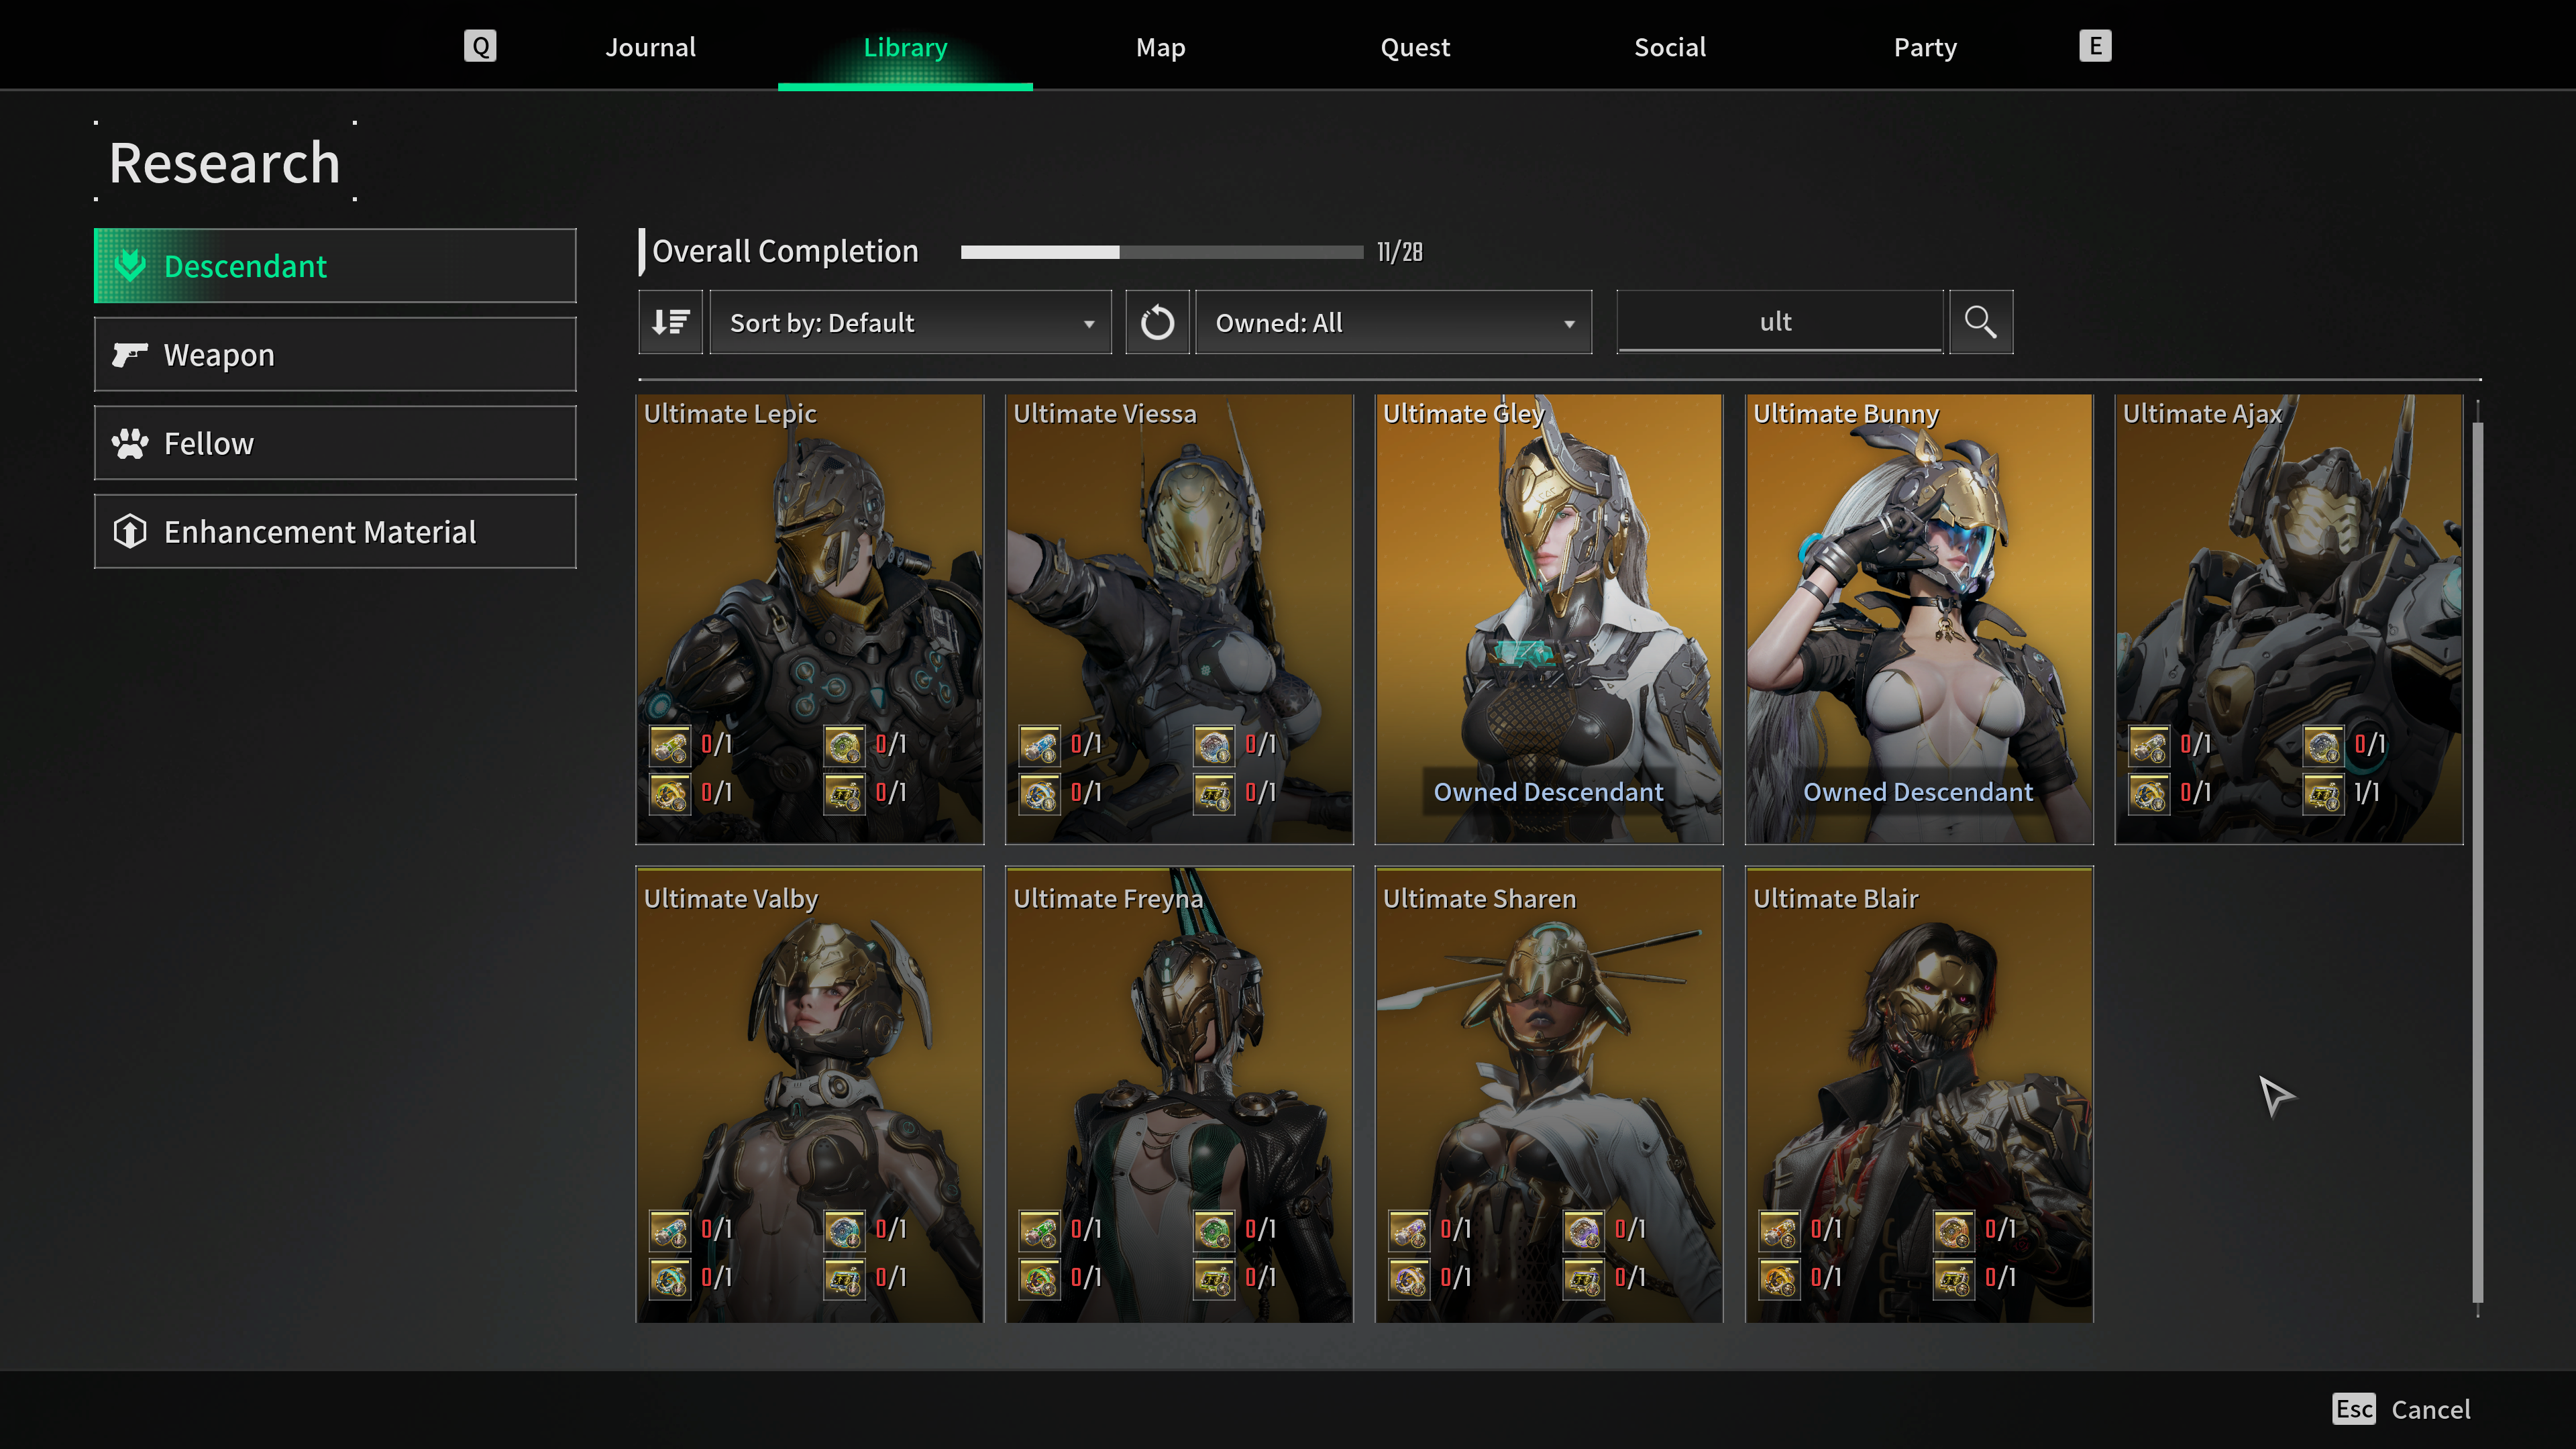Open the Ultimate Freyna card

[x=1179, y=1095]
